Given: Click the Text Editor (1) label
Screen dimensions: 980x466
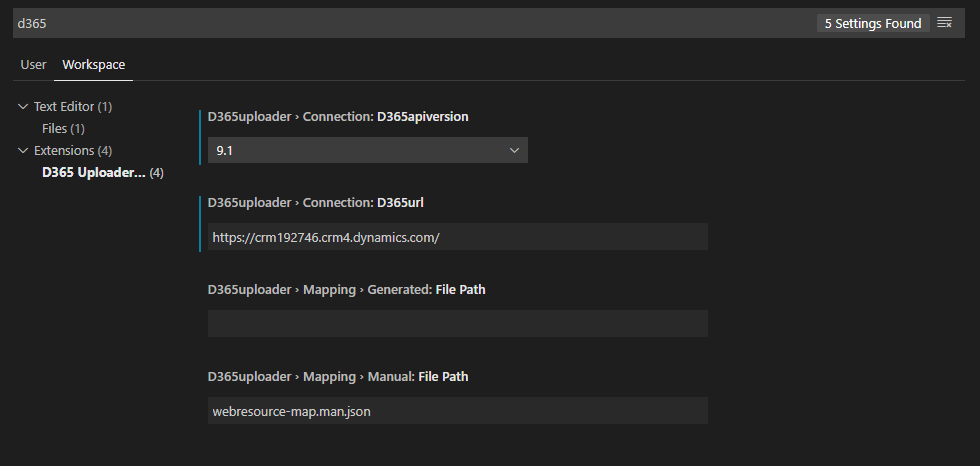Looking at the screenshot, I should coord(72,107).
